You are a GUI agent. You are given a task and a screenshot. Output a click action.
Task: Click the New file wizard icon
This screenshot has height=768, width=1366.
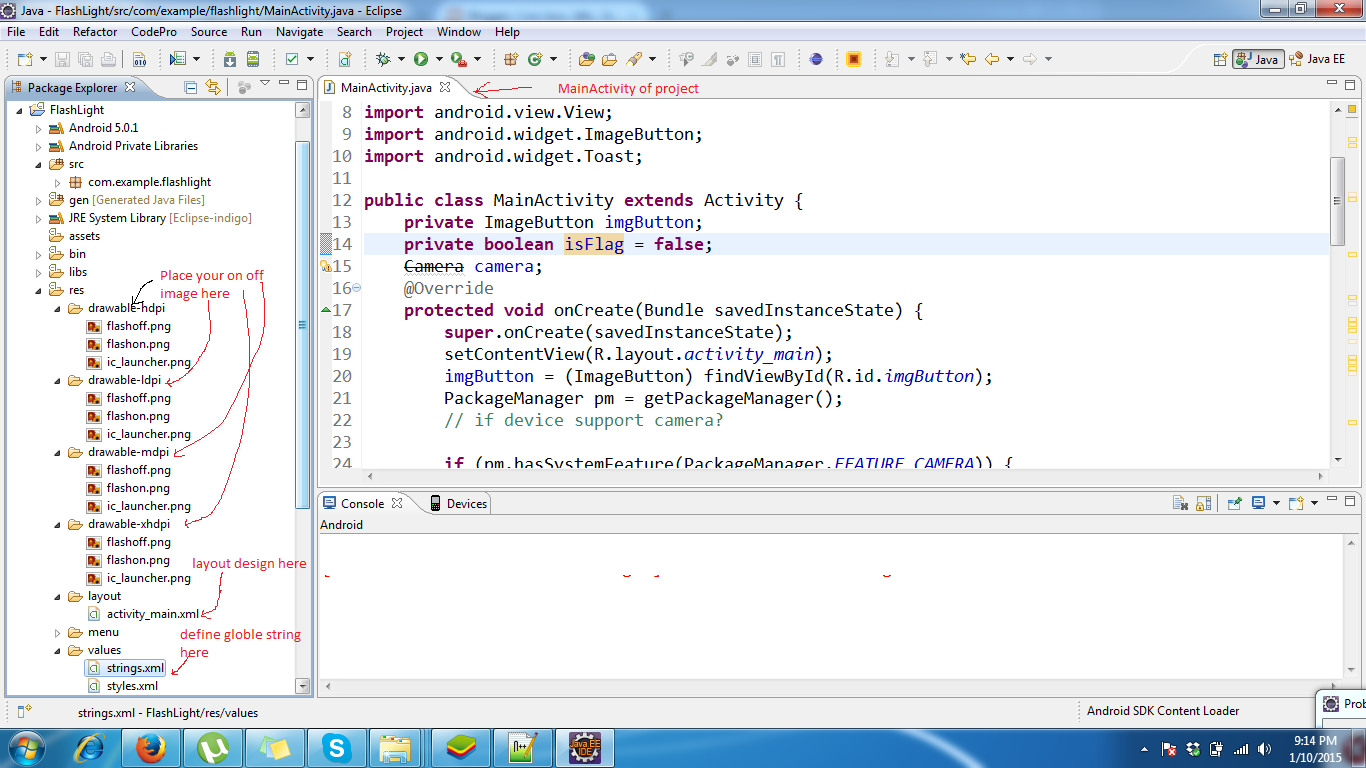[24, 59]
